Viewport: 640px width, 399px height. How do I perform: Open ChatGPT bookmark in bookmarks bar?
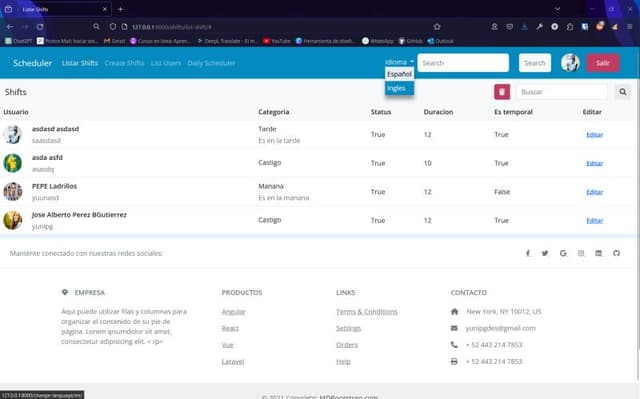click(x=18, y=41)
